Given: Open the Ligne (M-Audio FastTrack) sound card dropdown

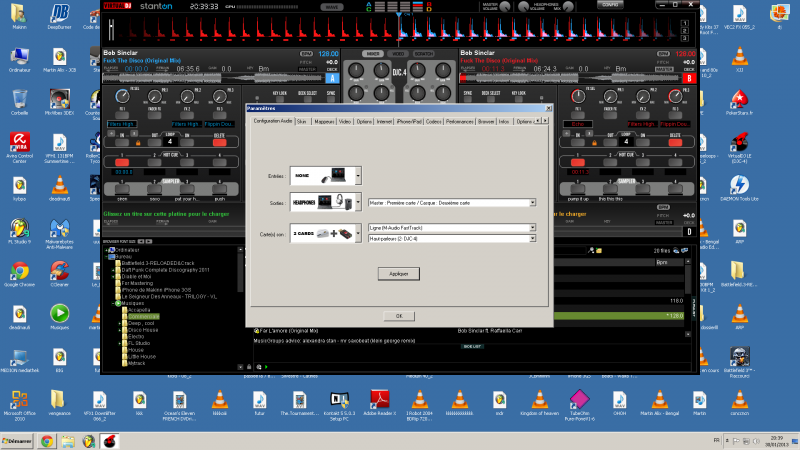Looking at the screenshot, I should [531, 228].
